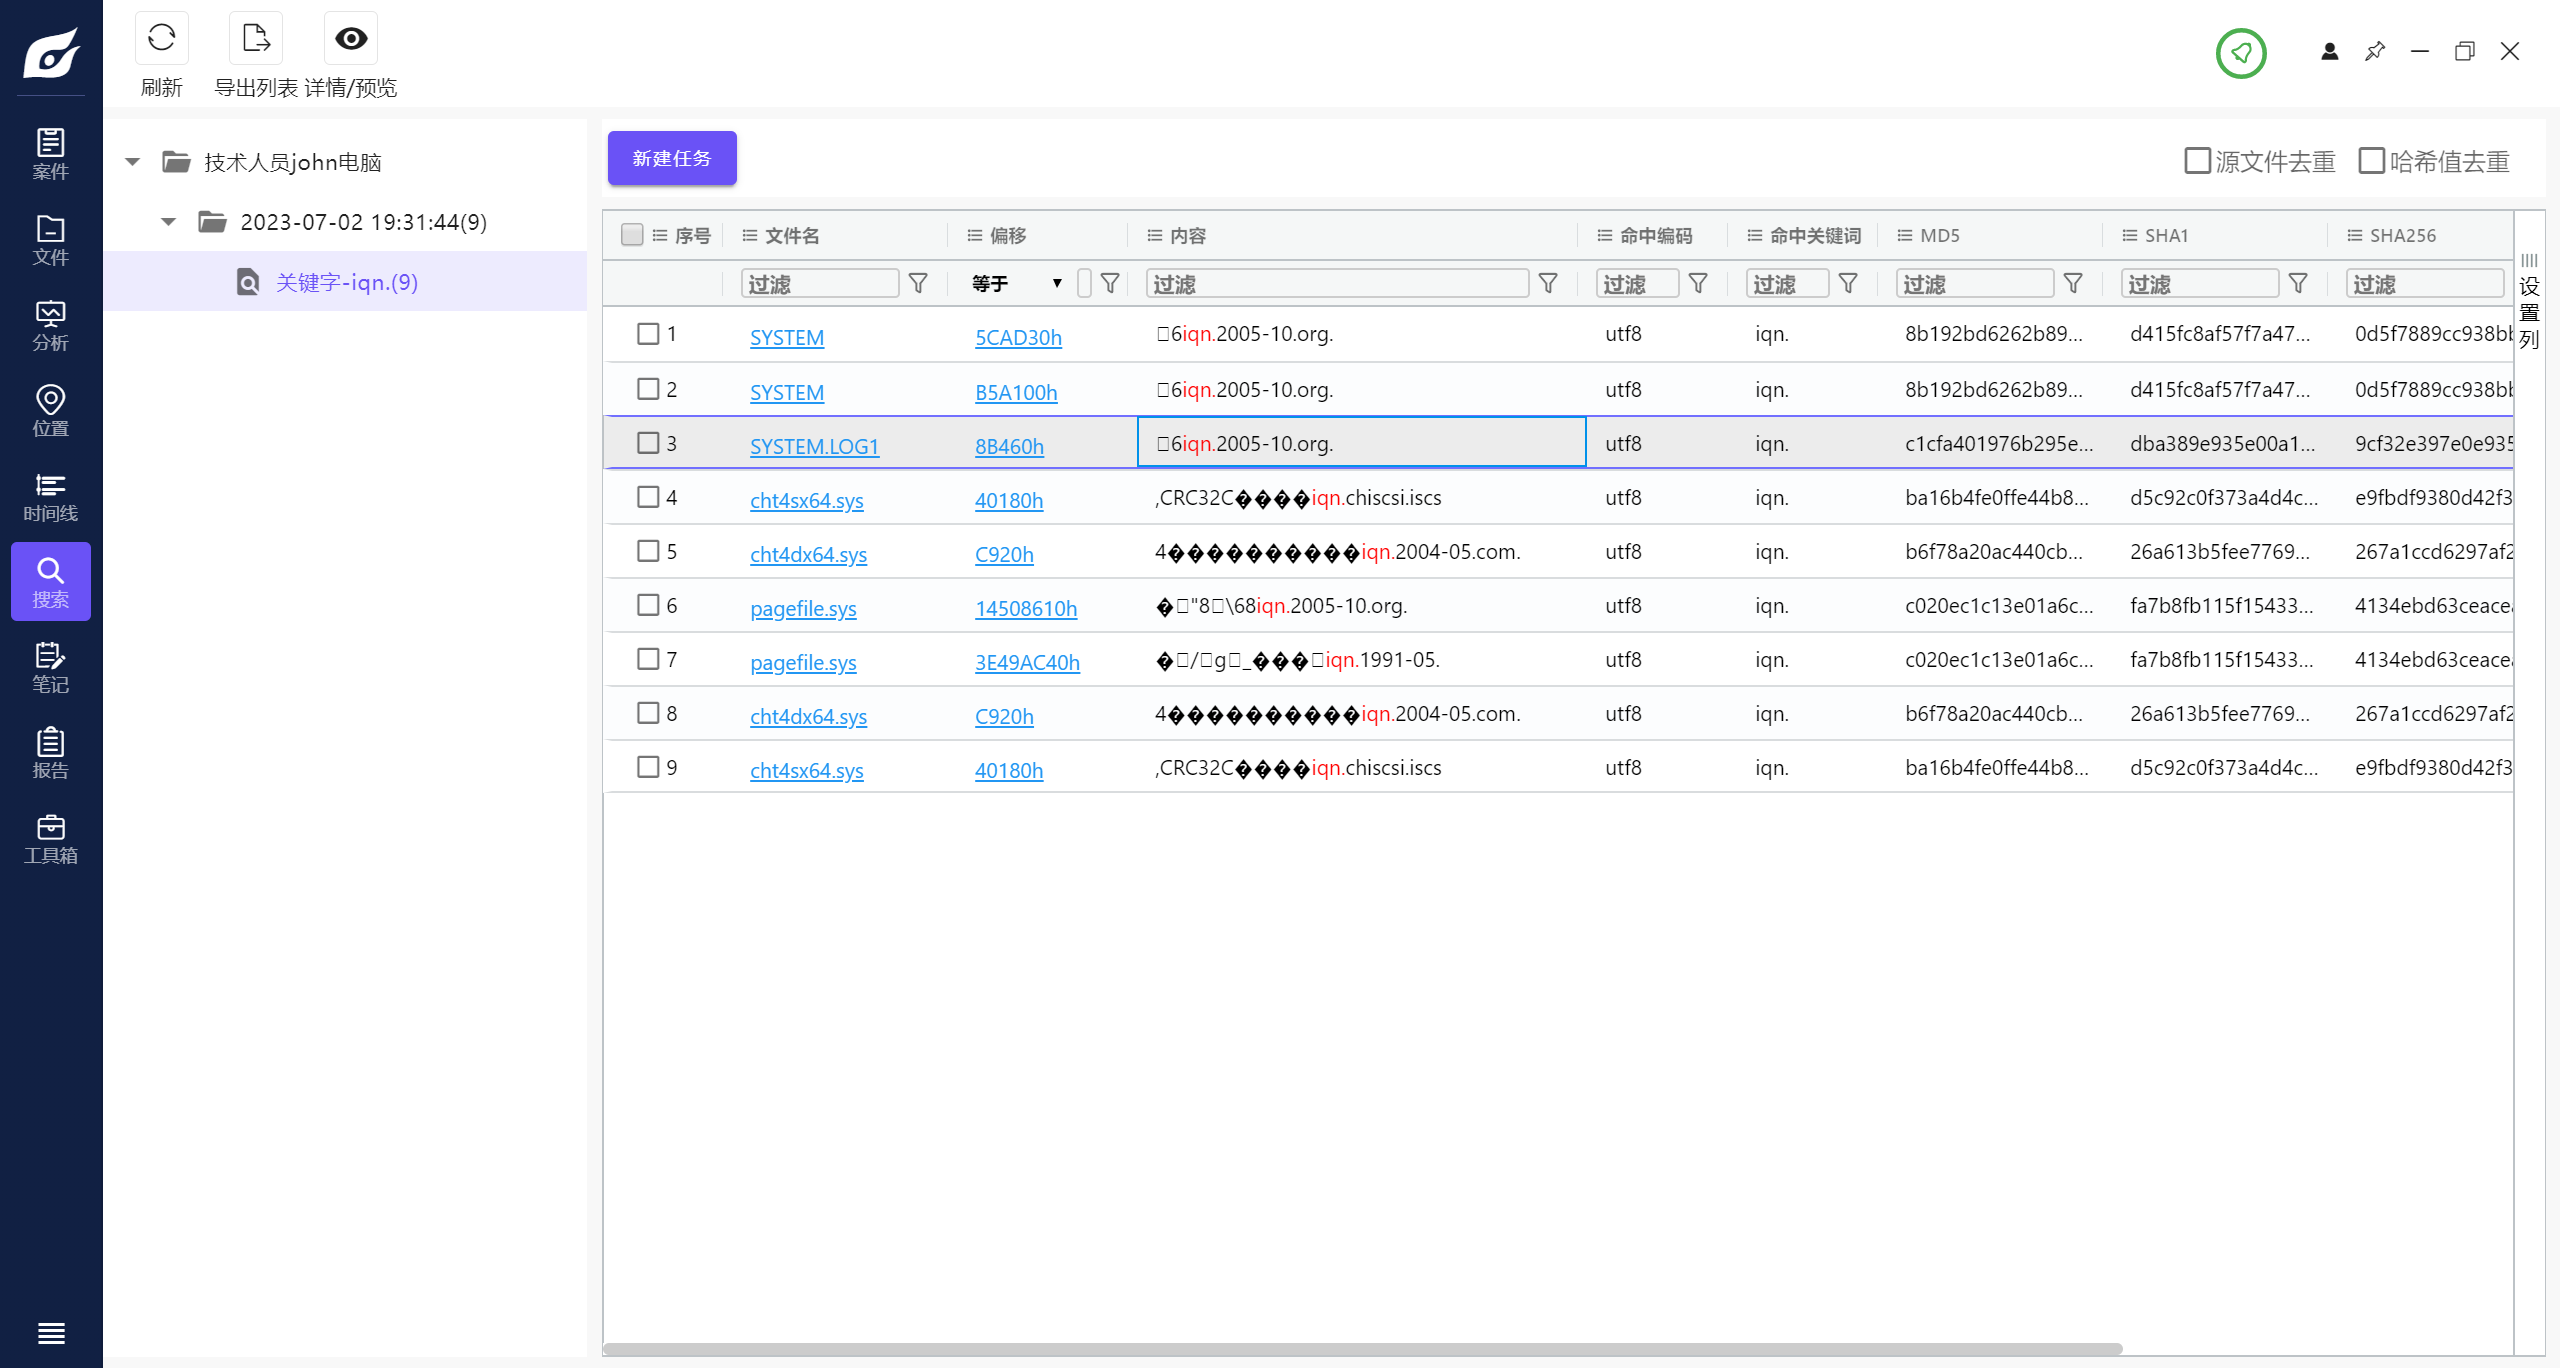Open the SYSTEM.LOG1 file link
The image size is (2560, 1368).
click(814, 446)
